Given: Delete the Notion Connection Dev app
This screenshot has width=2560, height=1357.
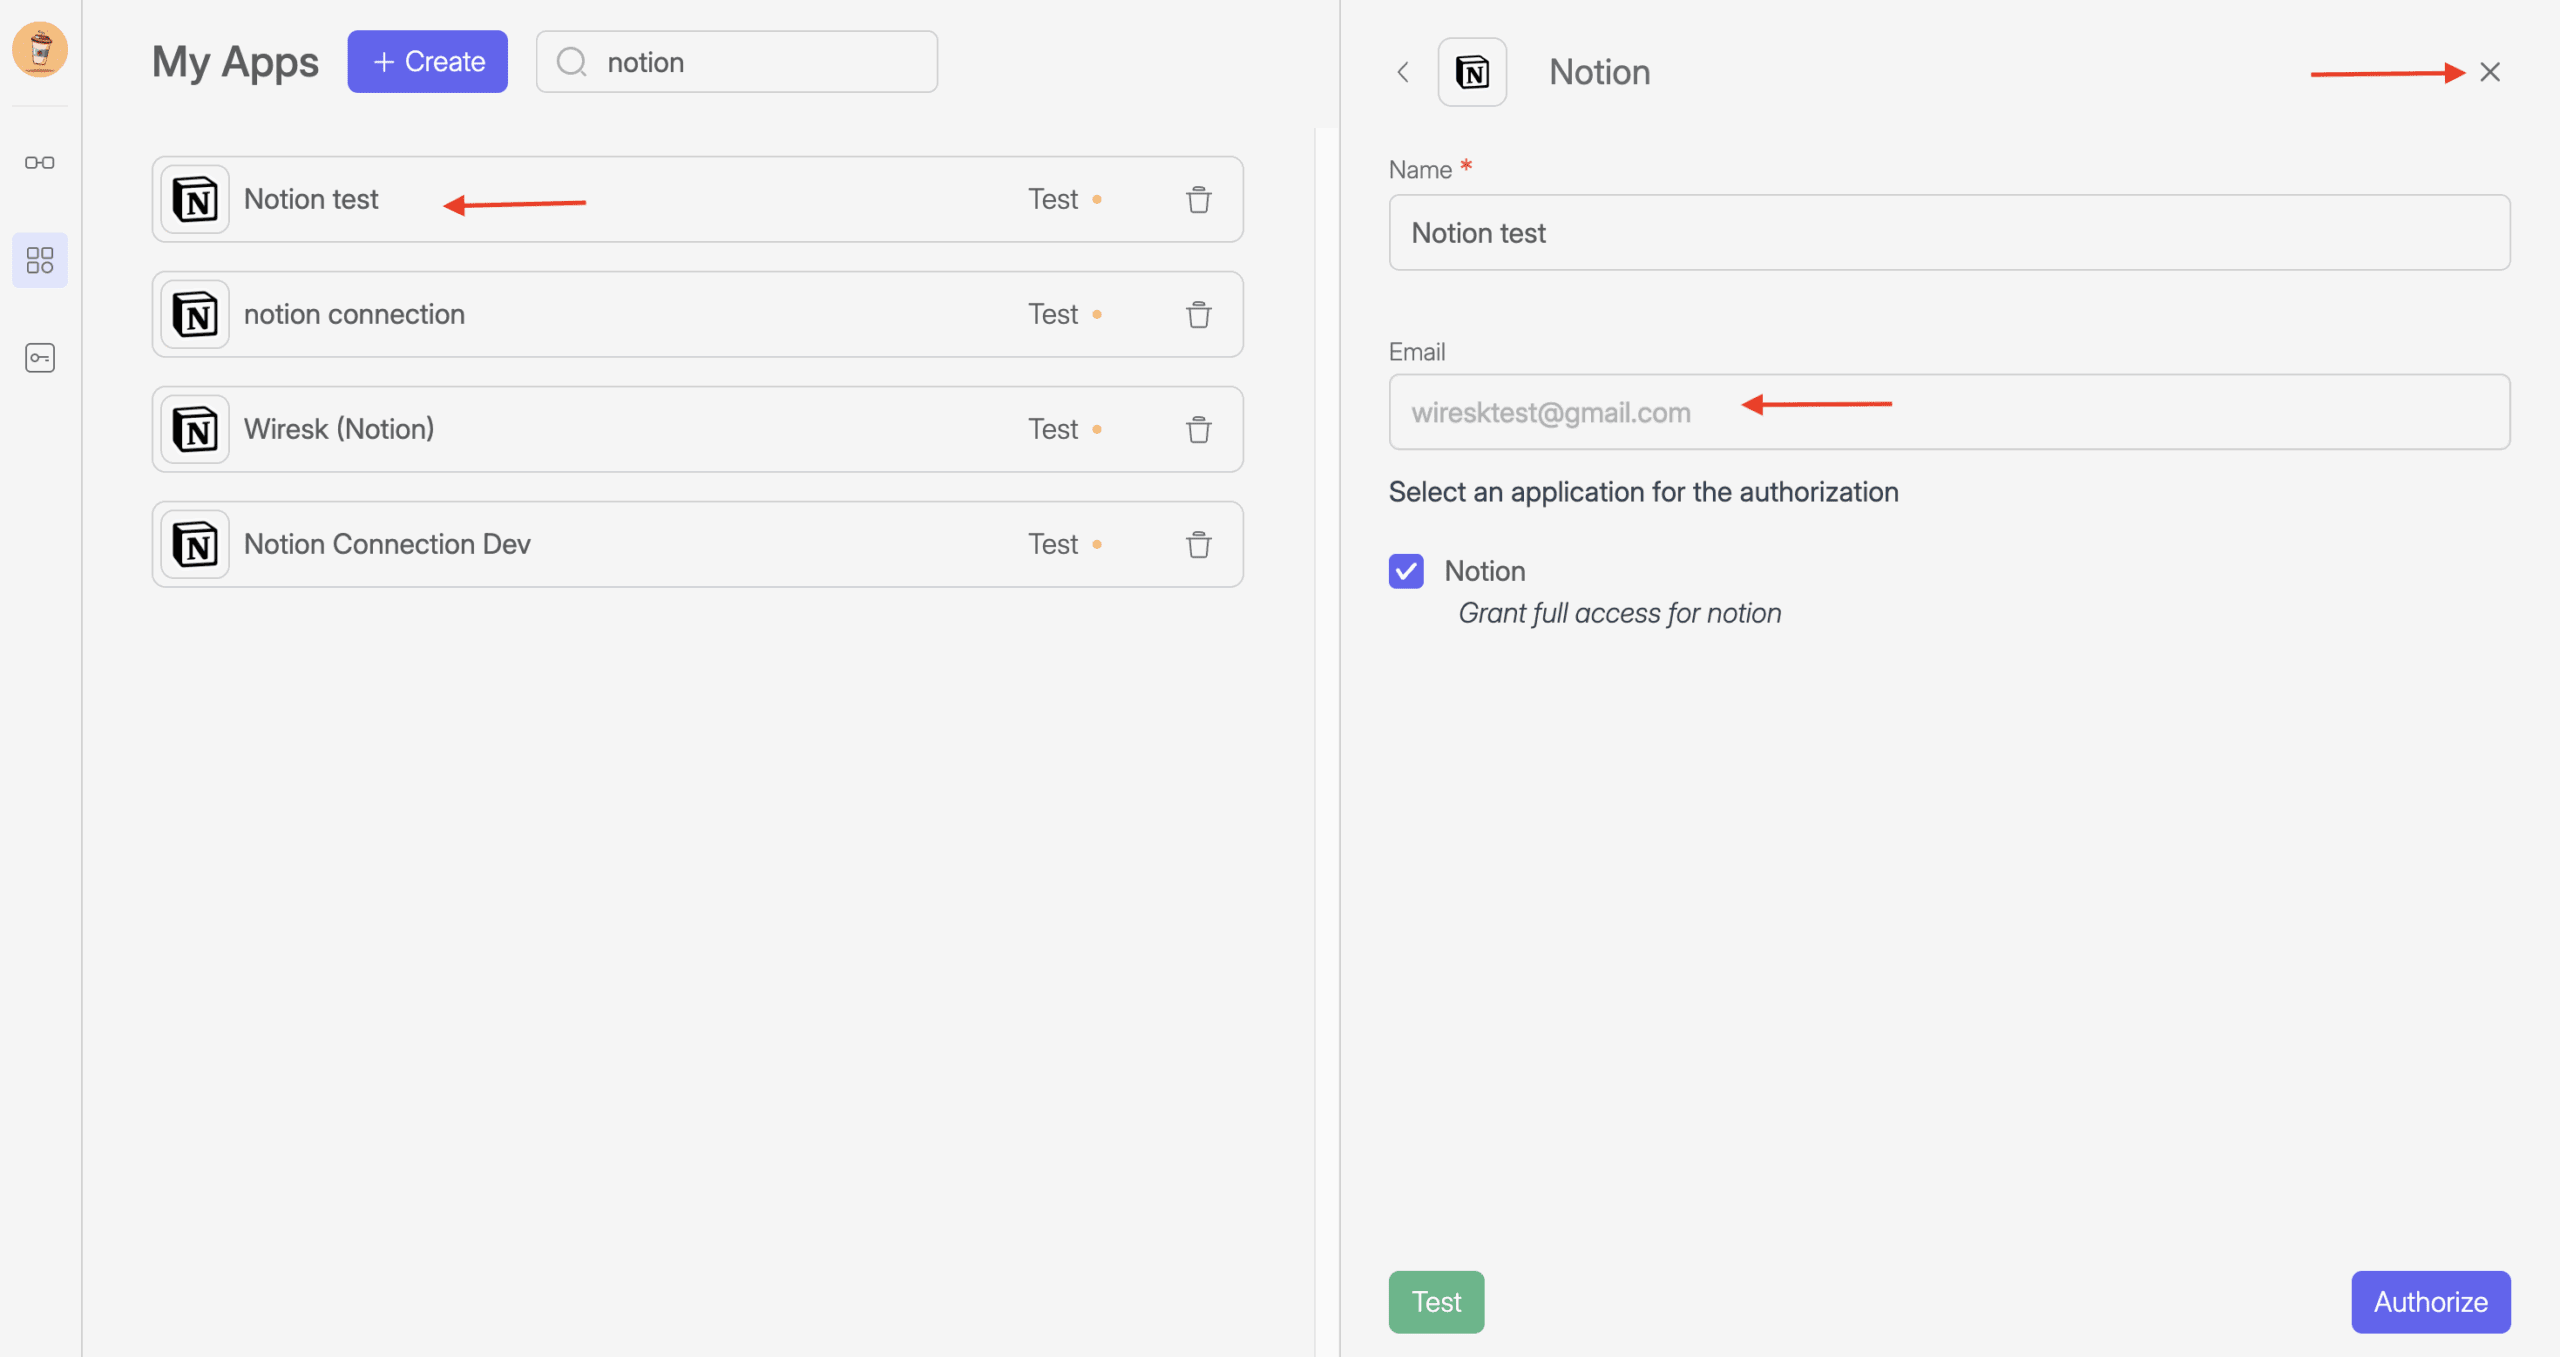Looking at the screenshot, I should tap(1198, 545).
